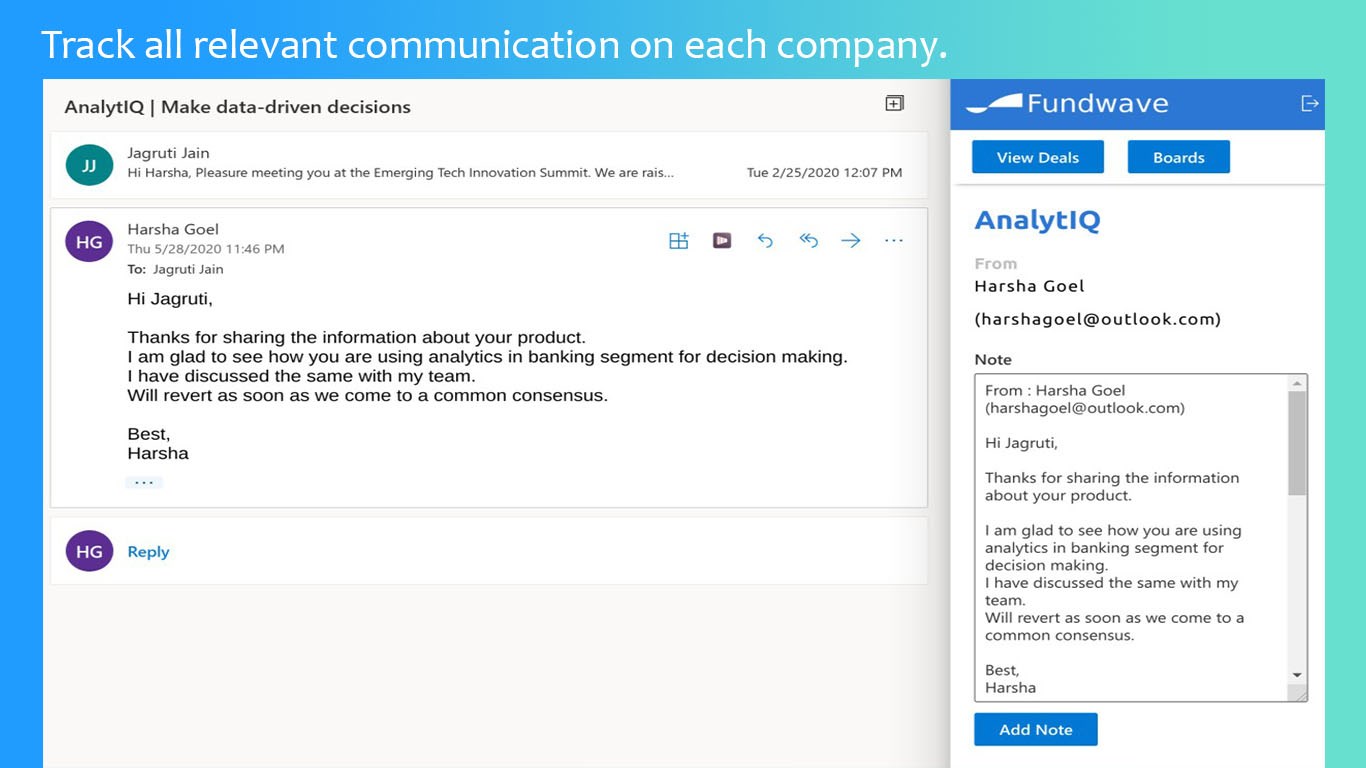Open the add-ins grid icon

[x=679, y=241]
